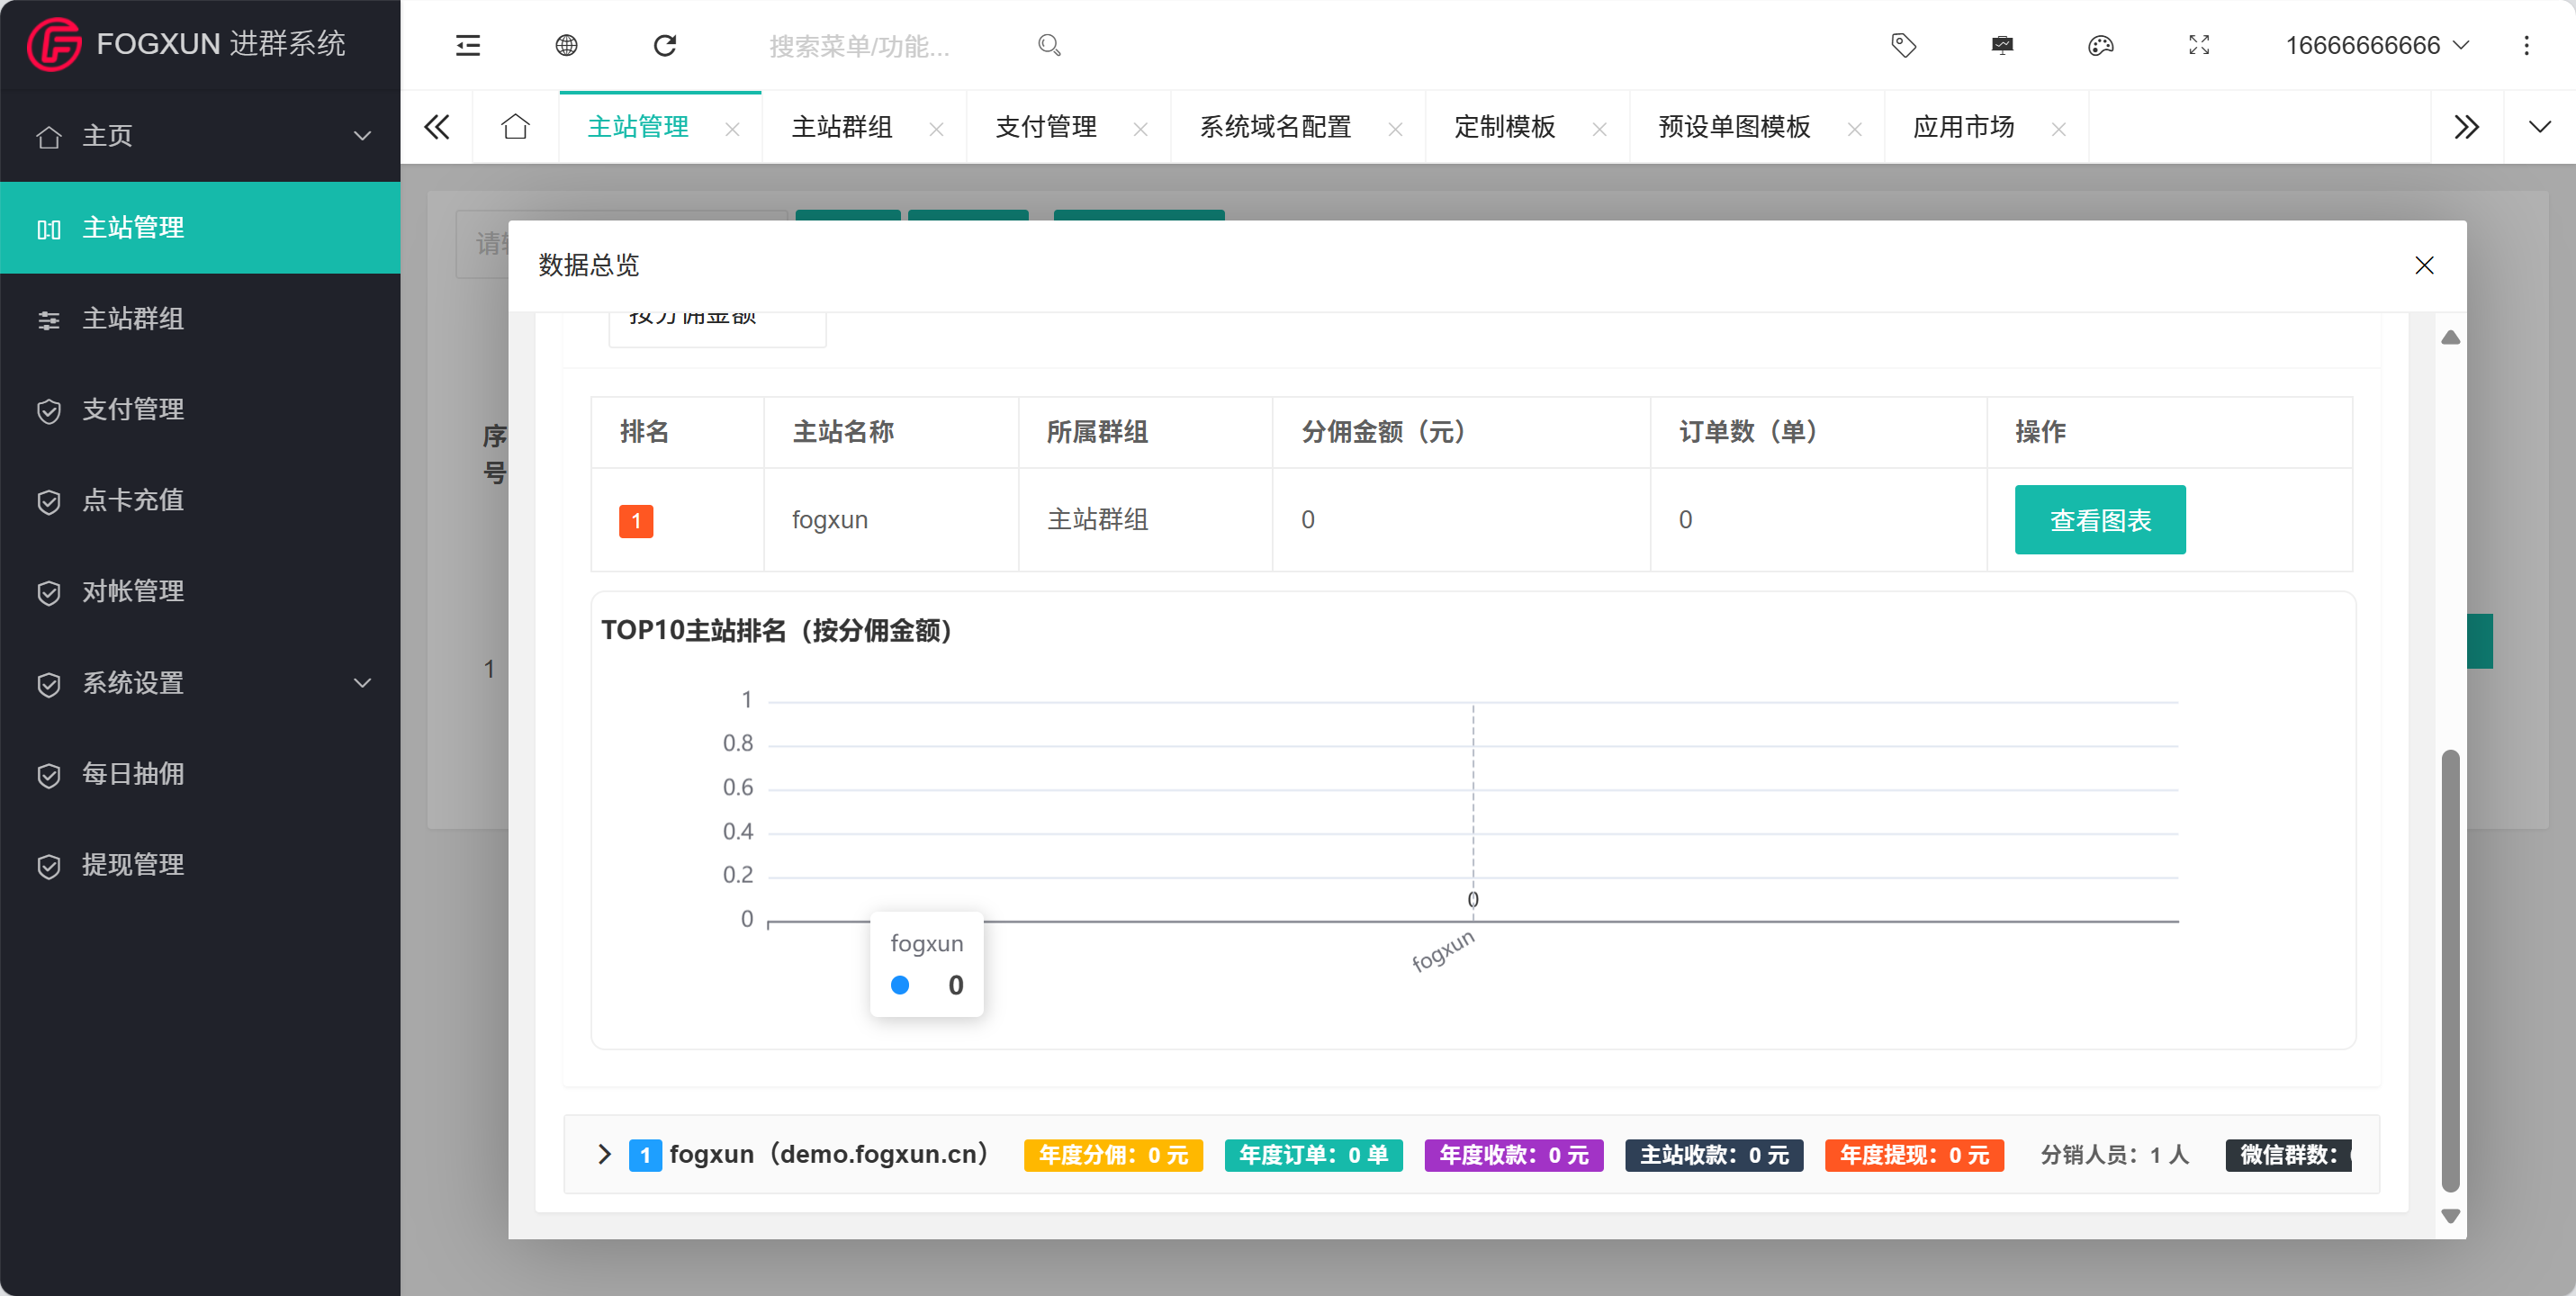Close the 应用市场 tab
This screenshot has width=2576, height=1296.
(x=2058, y=129)
